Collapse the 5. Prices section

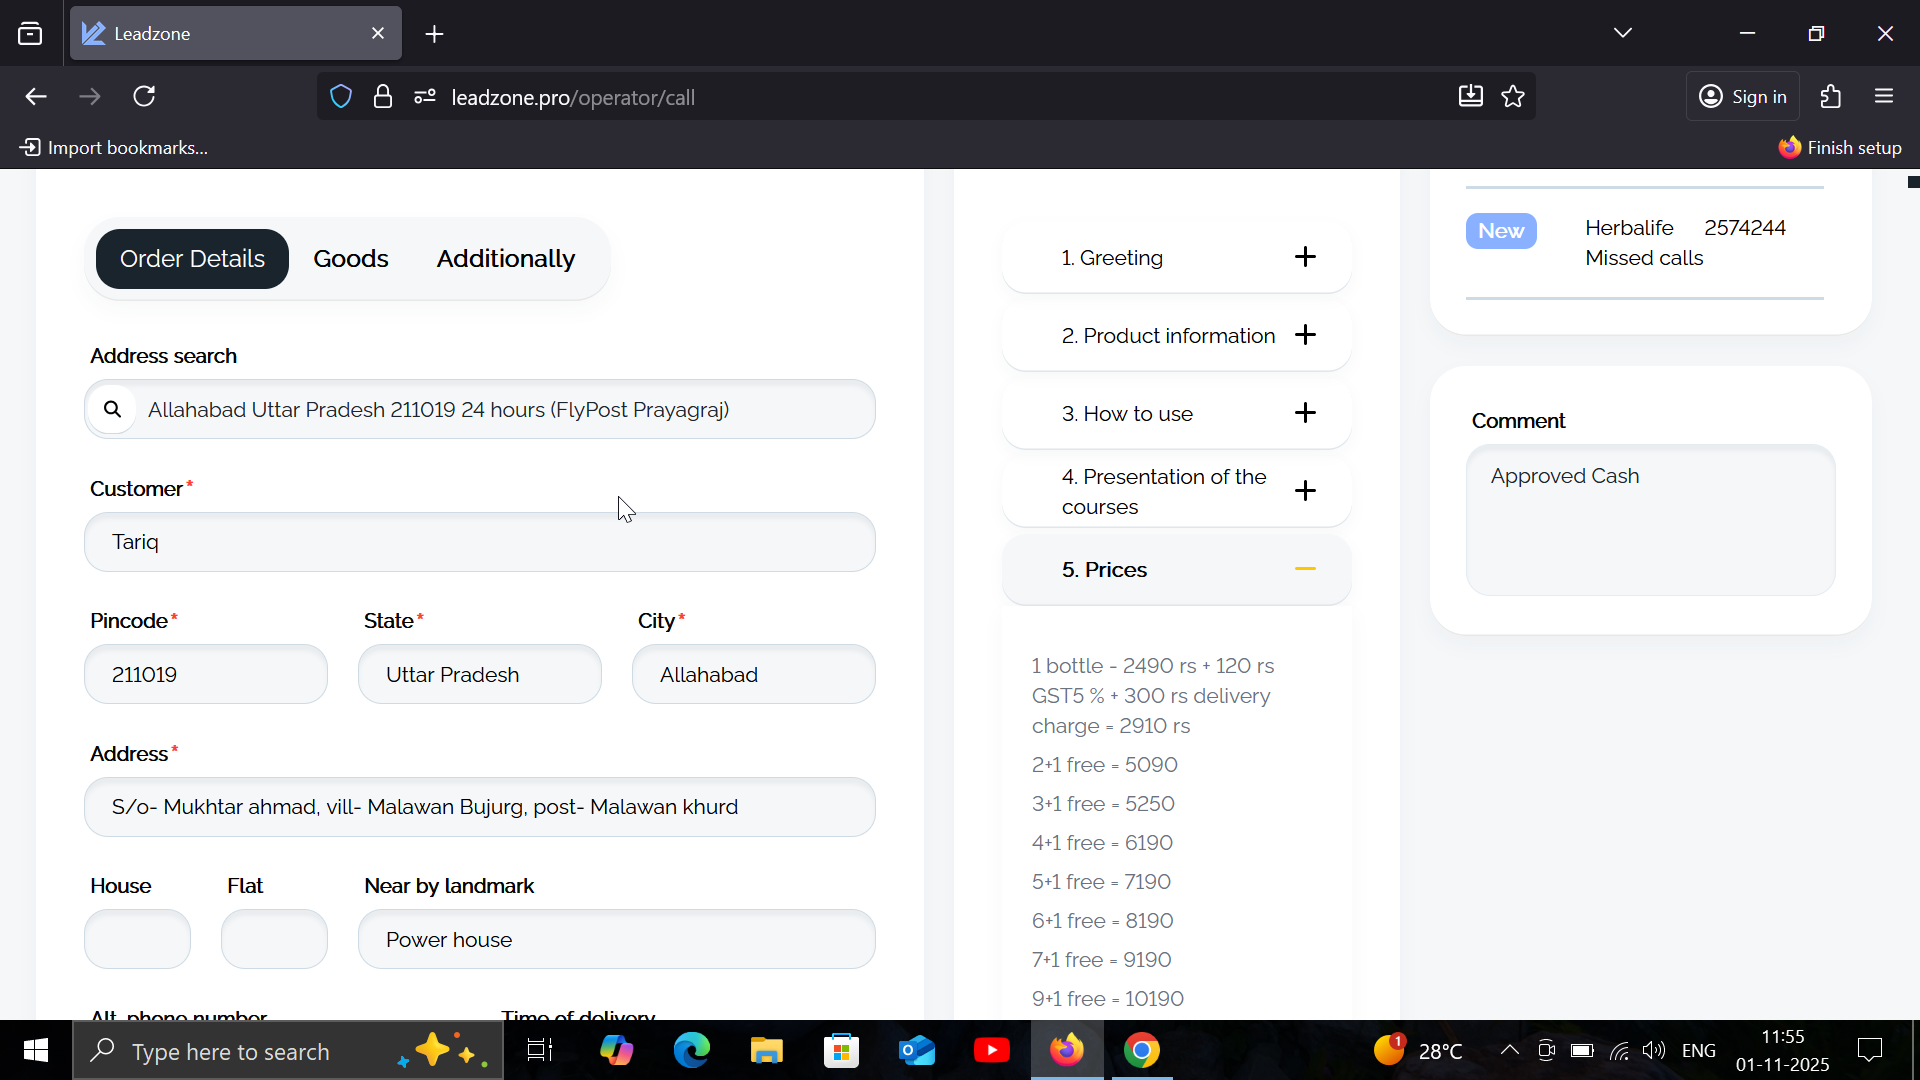1305,569
